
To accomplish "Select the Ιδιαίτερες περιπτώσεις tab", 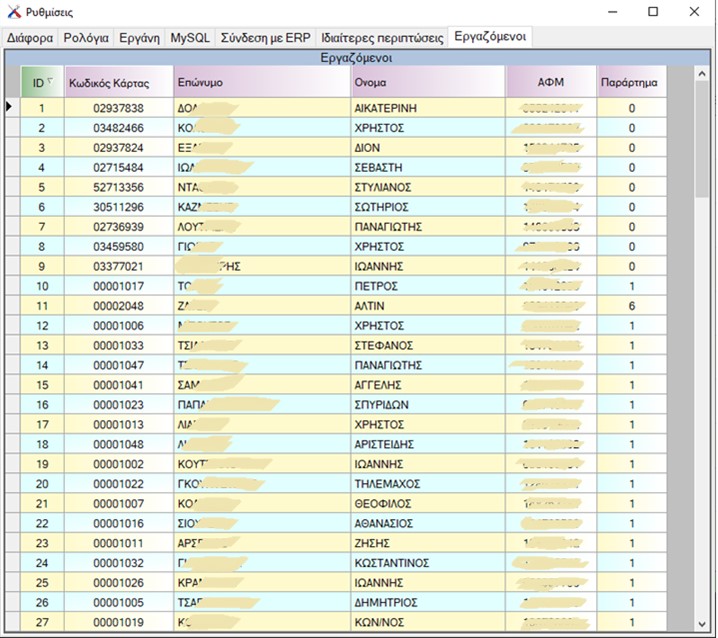I will click(x=382, y=37).
